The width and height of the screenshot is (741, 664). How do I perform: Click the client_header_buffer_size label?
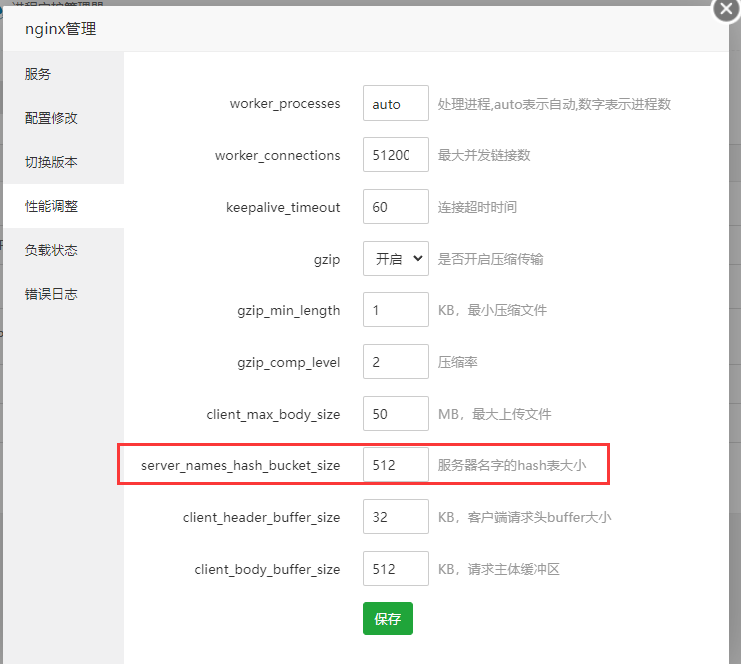click(x=261, y=517)
